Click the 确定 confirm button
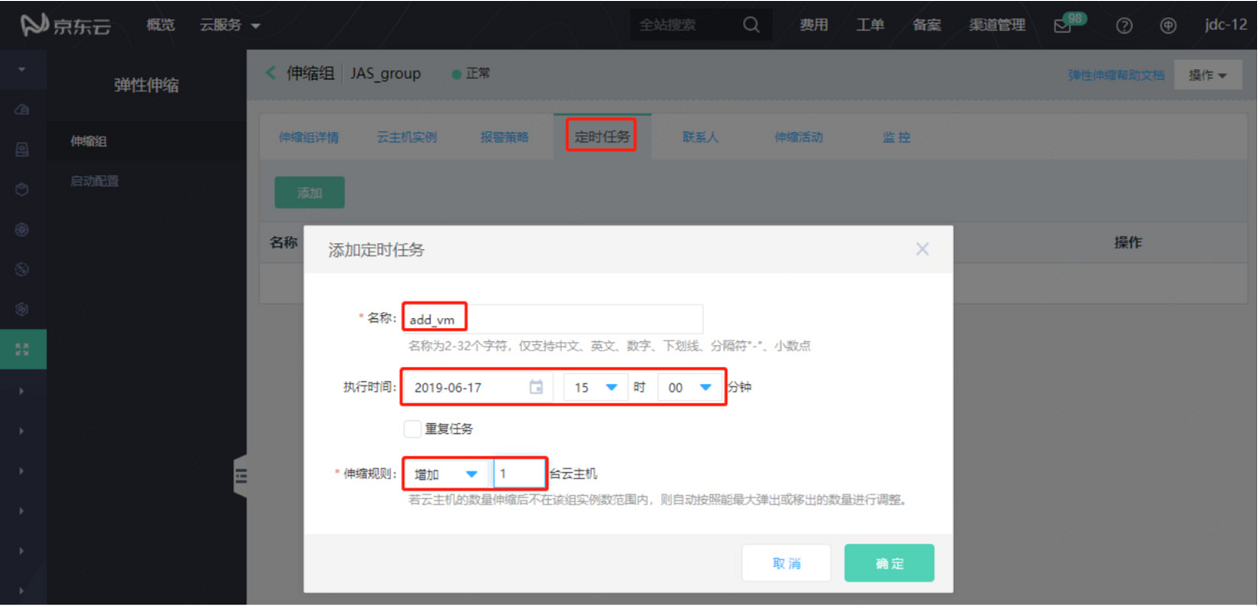This screenshot has height=606, width=1258. [888, 562]
